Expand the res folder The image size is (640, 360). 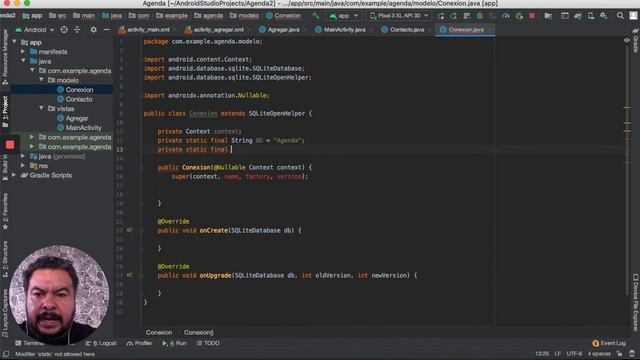pos(23,166)
